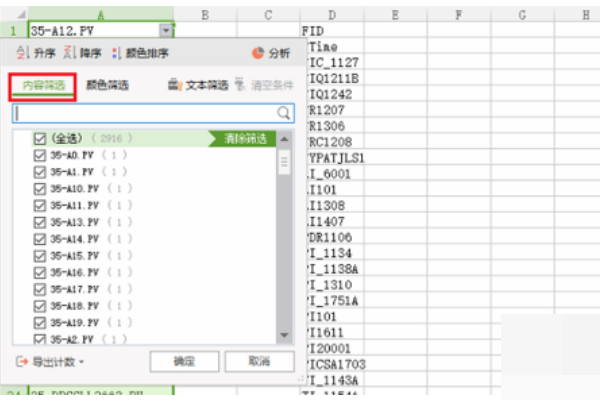Image resolution: width=600 pixels, height=400 pixels.
Task: Uncheck the 35-A1.PV checkbox
Action: (x=40, y=172)
